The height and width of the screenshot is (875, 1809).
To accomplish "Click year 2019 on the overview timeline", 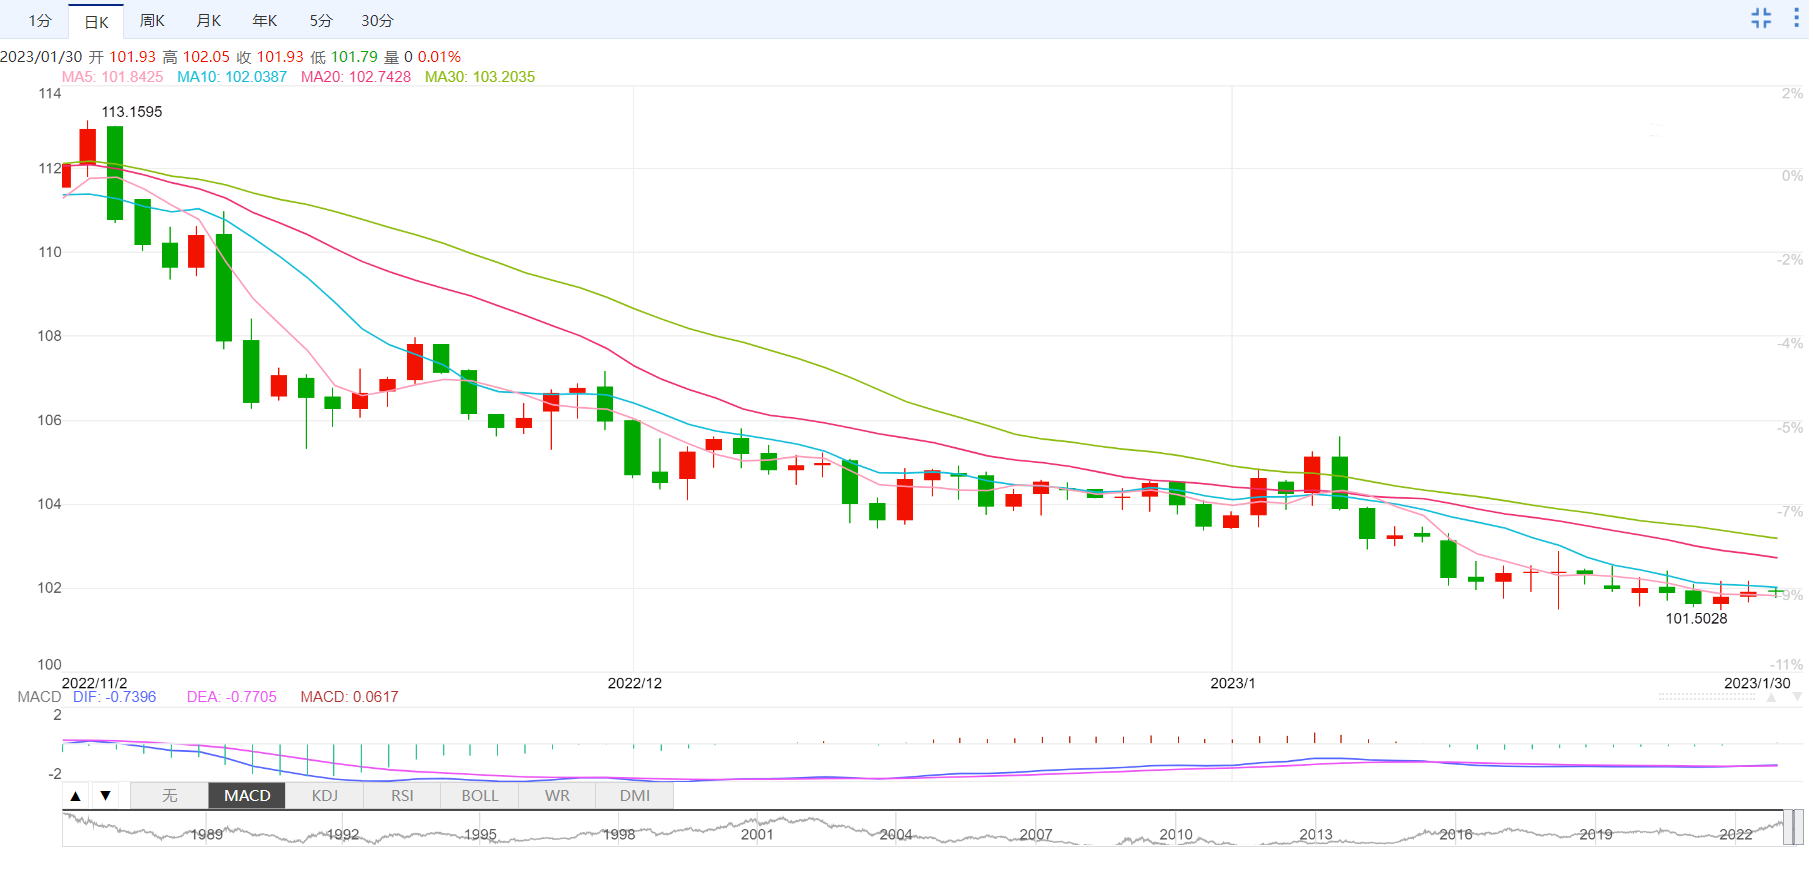I will pos(1596,834).
